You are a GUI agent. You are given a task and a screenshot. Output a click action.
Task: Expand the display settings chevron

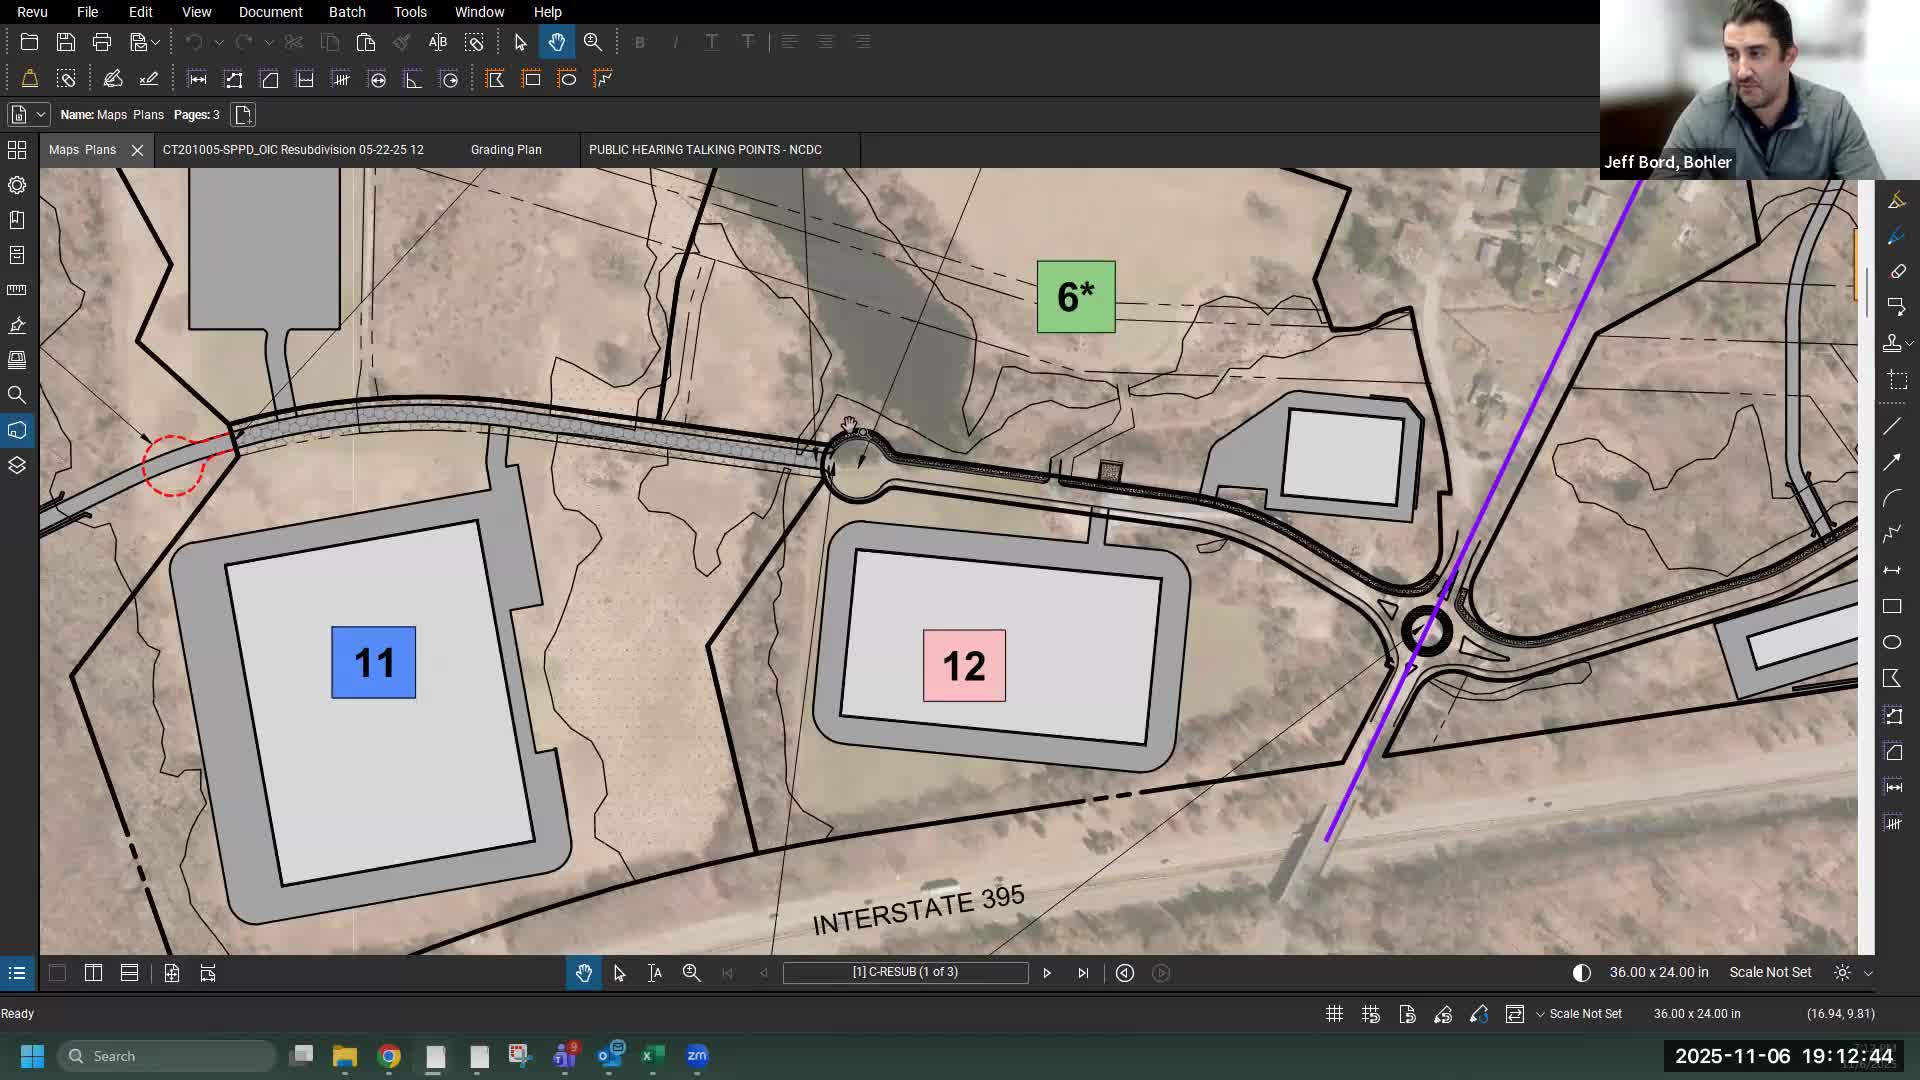[1868, 972]
